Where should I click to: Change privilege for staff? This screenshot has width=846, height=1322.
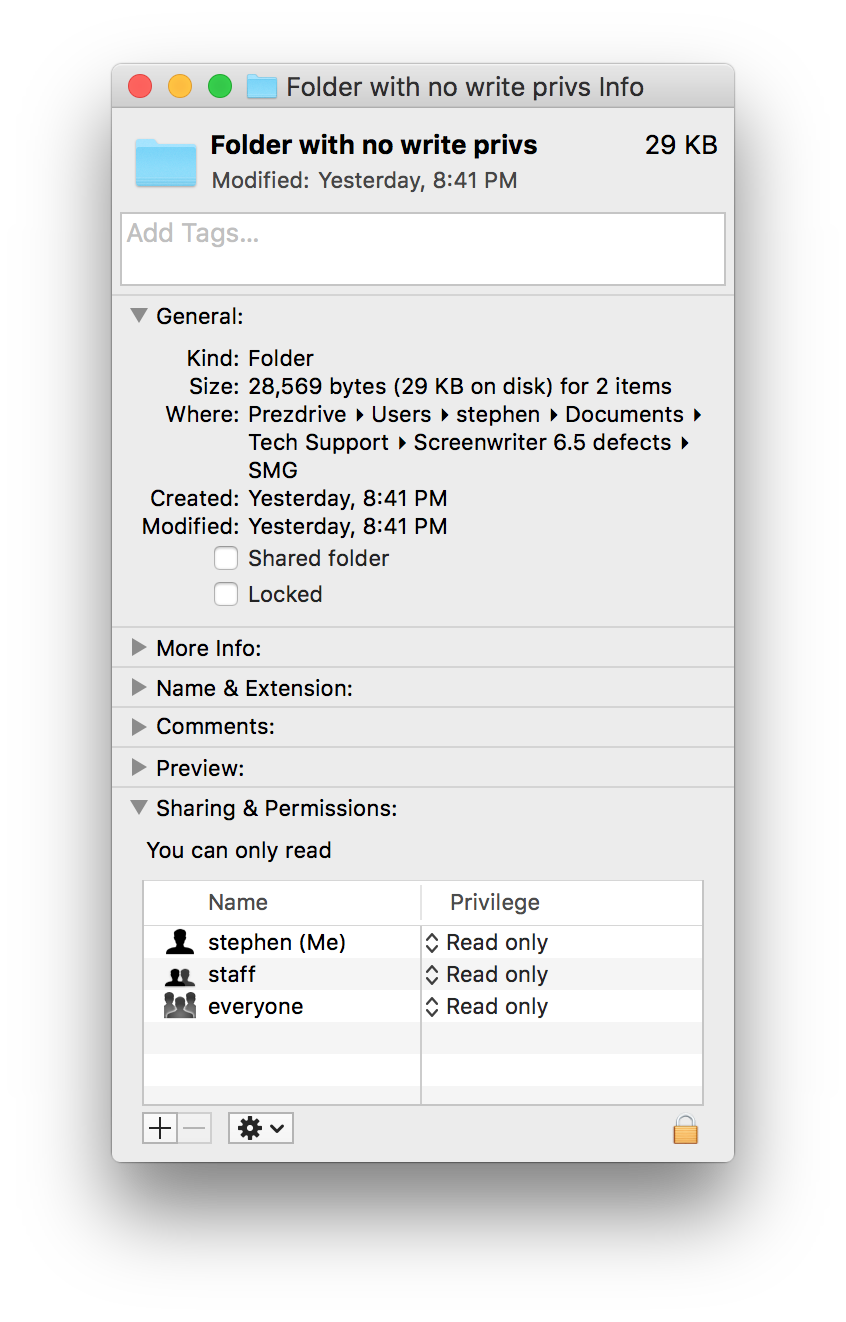pyautogui.click(x=487, y=974)
